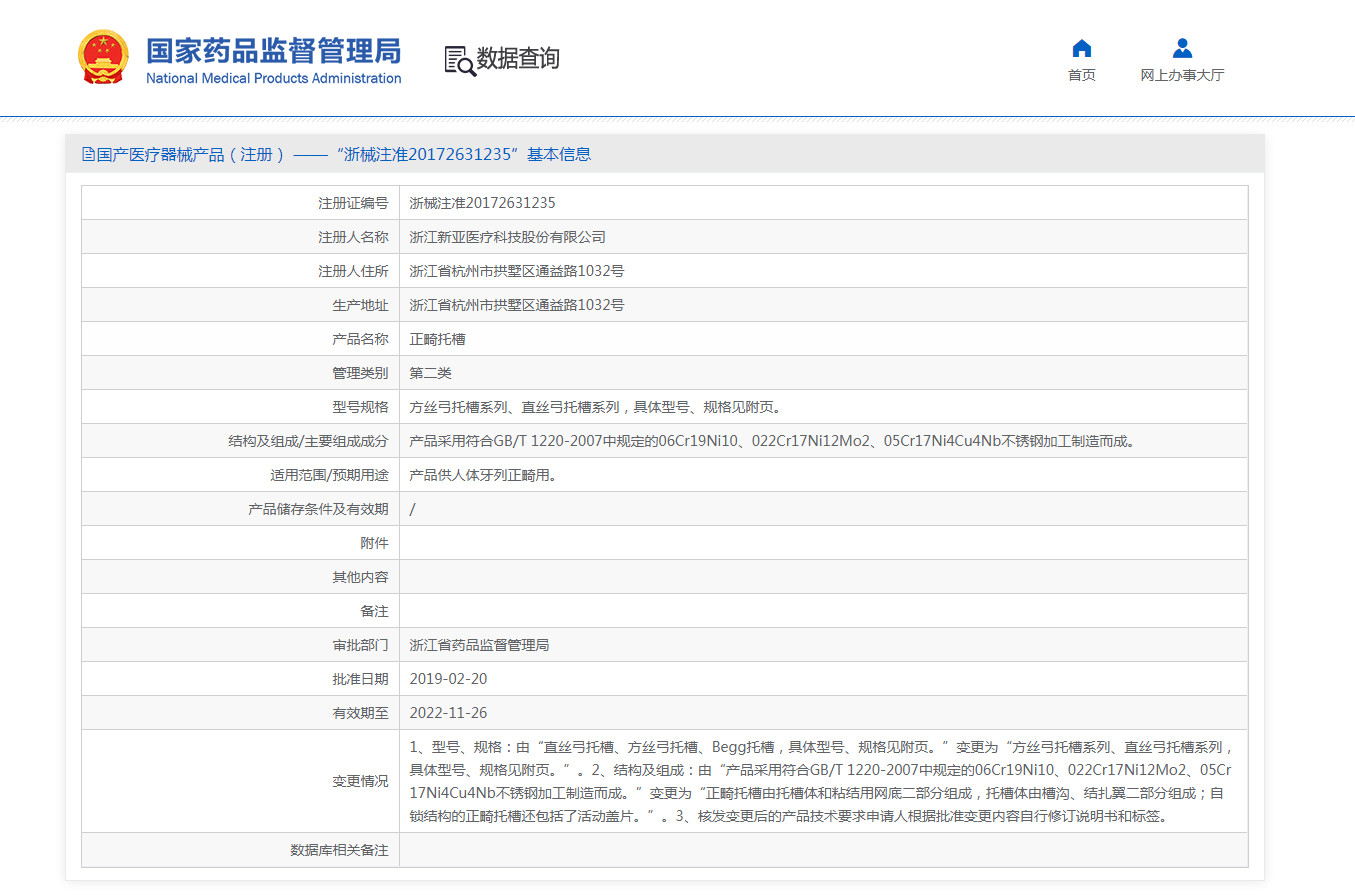Click expiry date 2022-11-26
Viewport: 1355px width, 895px height.
click(449, 713)
